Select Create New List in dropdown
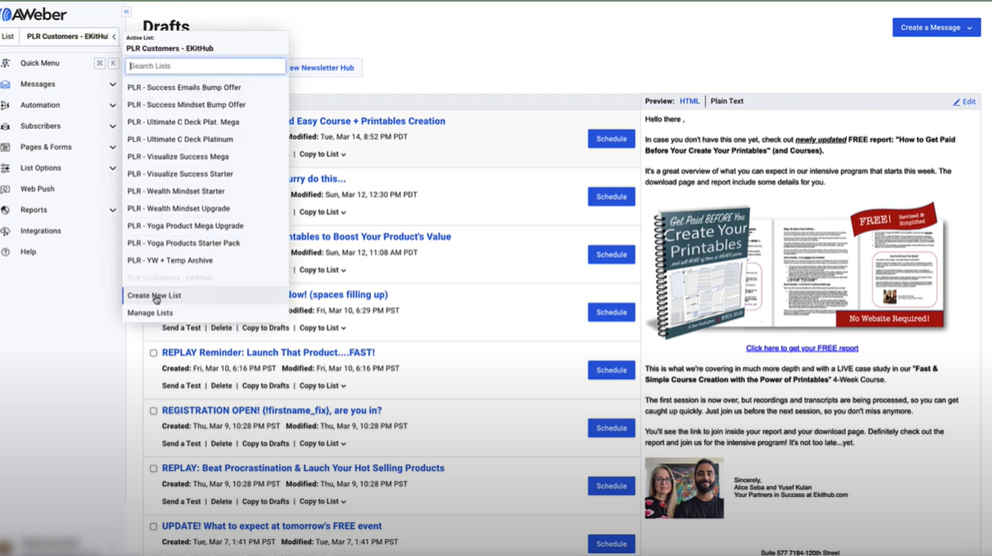Image resolution: width=992 pixels, height=556 pixels. click(x=206, y=295)
